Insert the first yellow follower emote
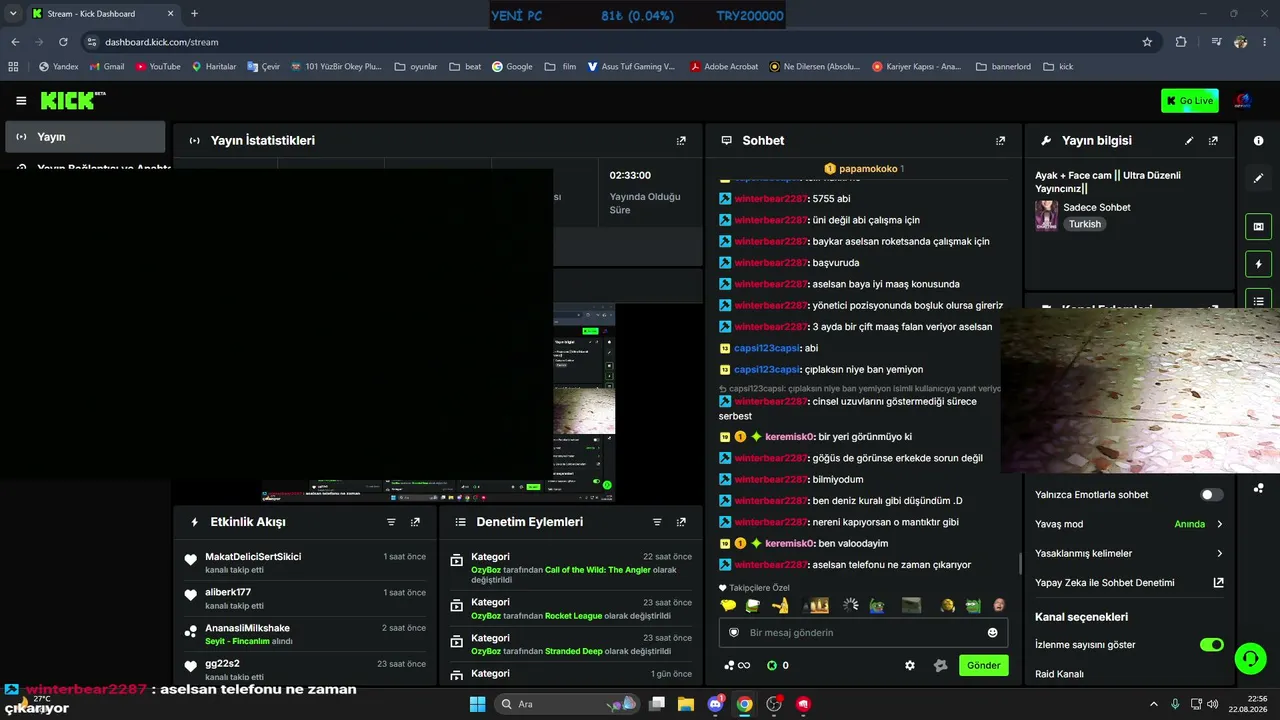This screenshot has width=1280, height=720. (728, 606)
